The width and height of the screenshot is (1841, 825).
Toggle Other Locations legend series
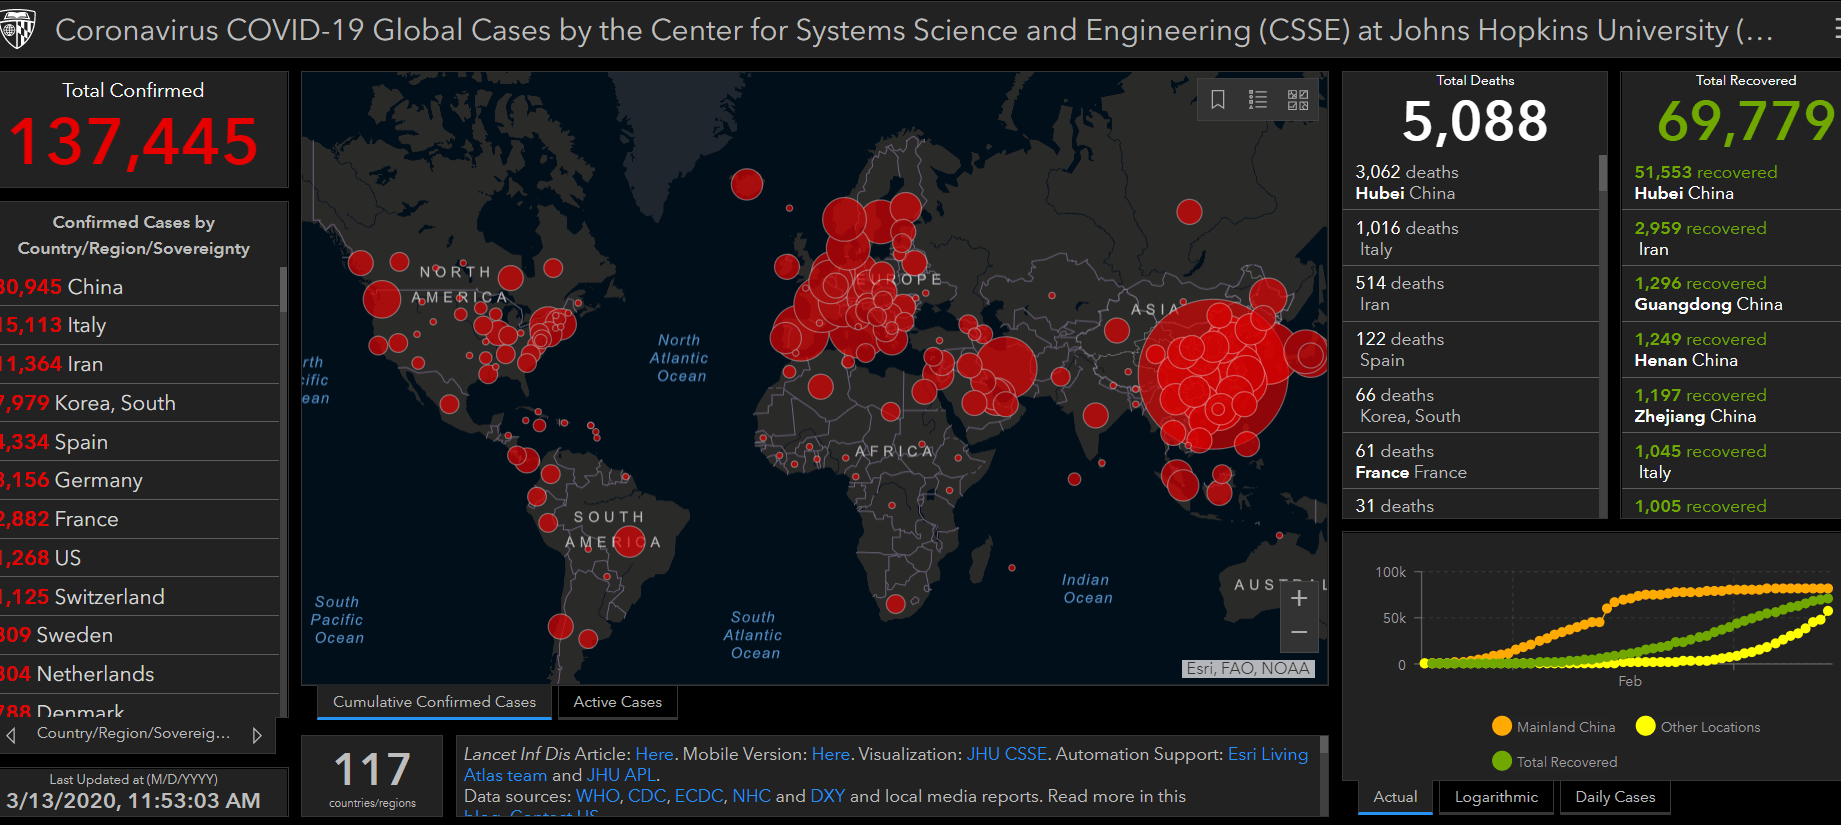click(x=1698, y=727)
